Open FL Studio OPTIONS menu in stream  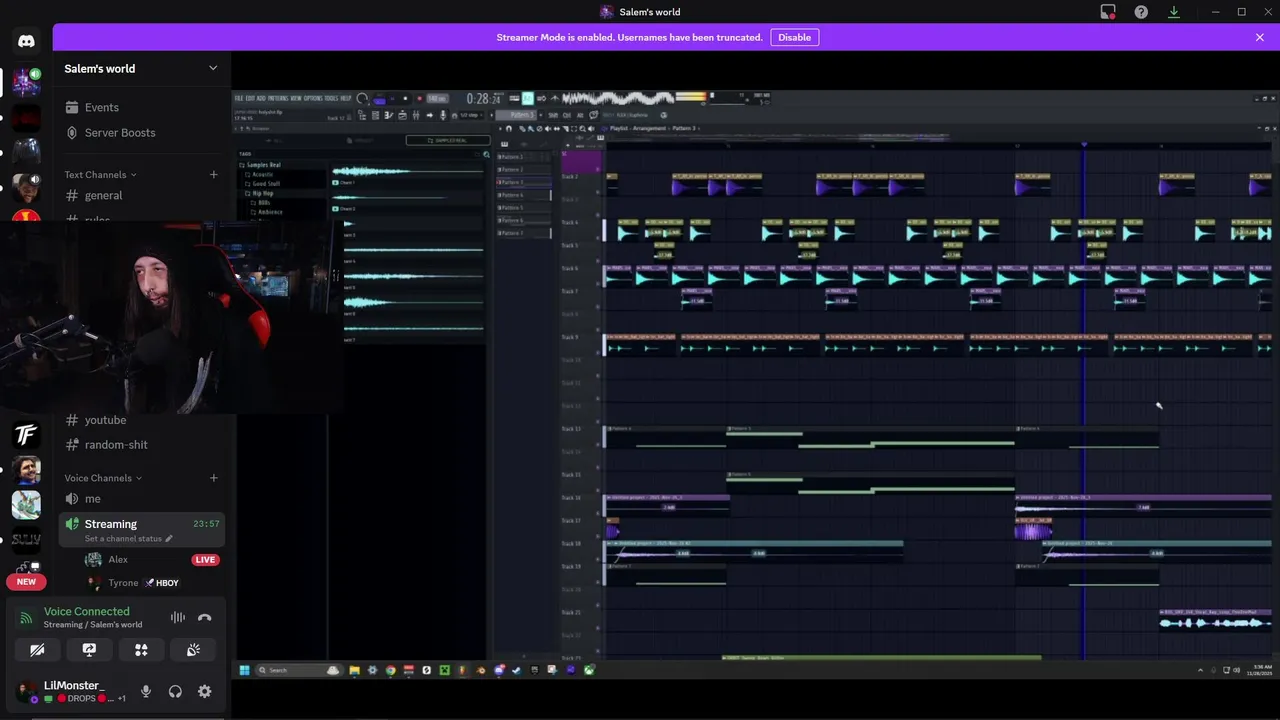click(x=313, y=98)
